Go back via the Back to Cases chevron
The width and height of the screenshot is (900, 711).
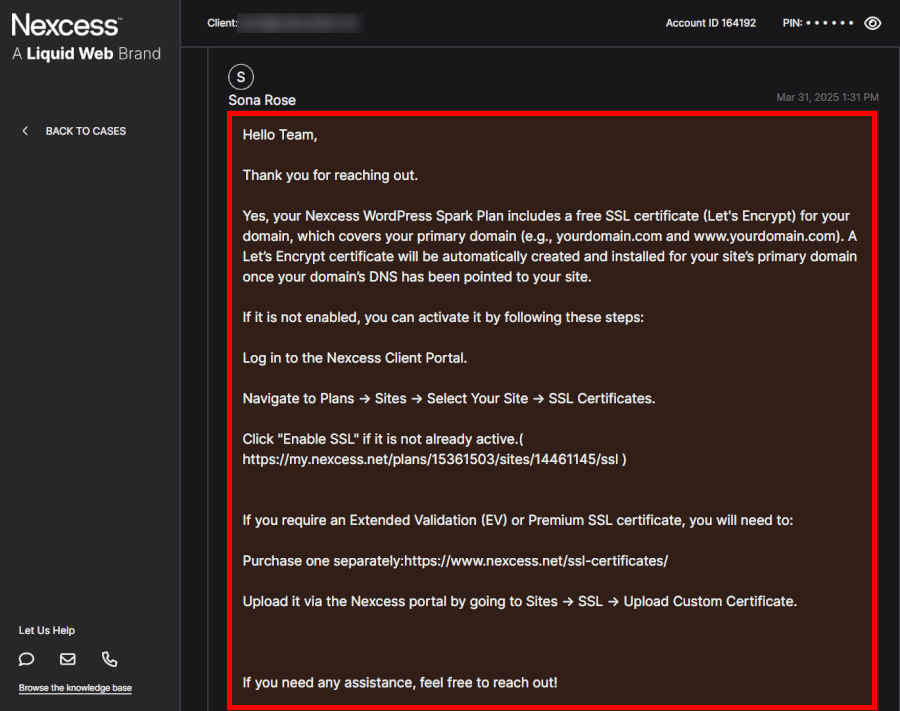[x=25, y=131]
